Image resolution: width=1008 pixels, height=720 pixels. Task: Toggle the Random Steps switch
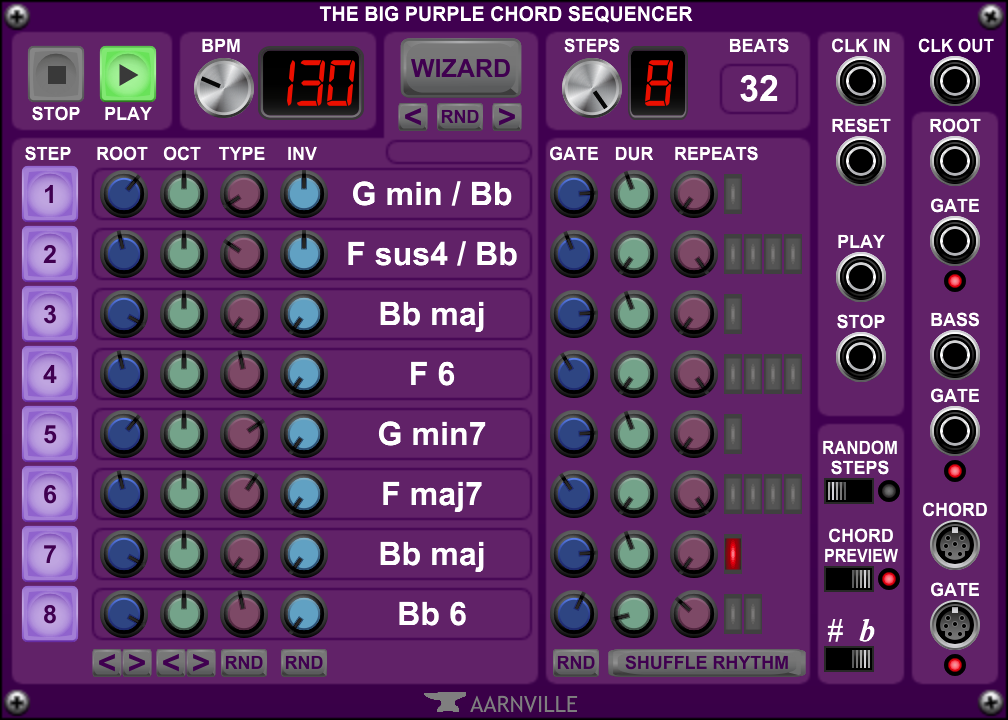(848, 491)
